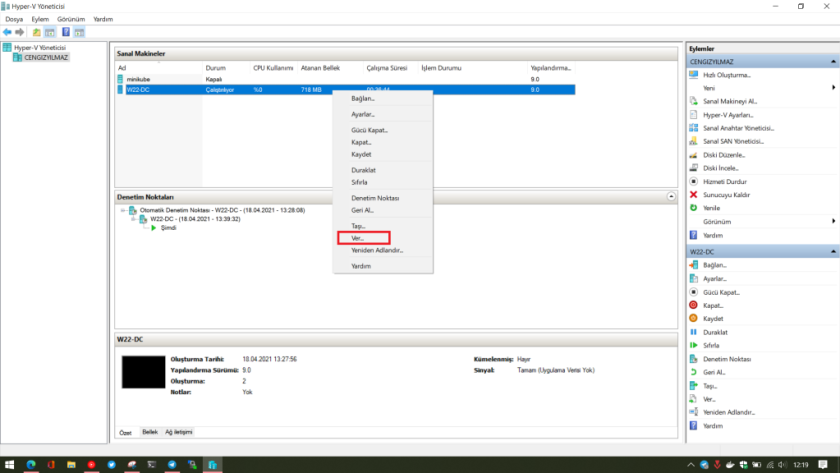Collapse the Denetim Noktaları panel
The width and height of the screenshot is (840, 473).
[674, 197]
